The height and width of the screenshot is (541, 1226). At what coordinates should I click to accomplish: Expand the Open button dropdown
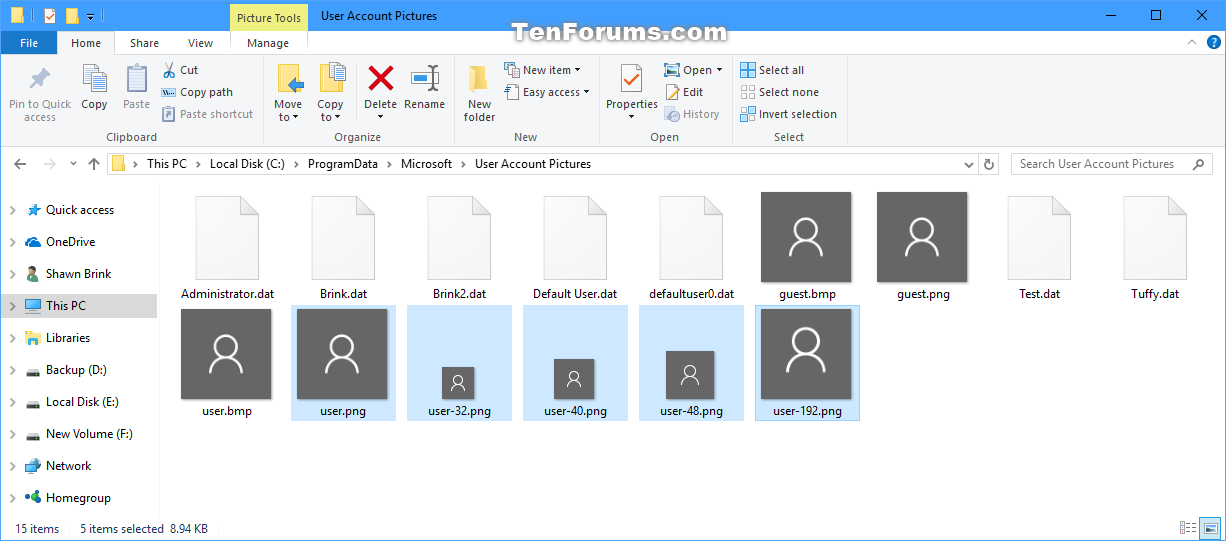coord(719,70)
